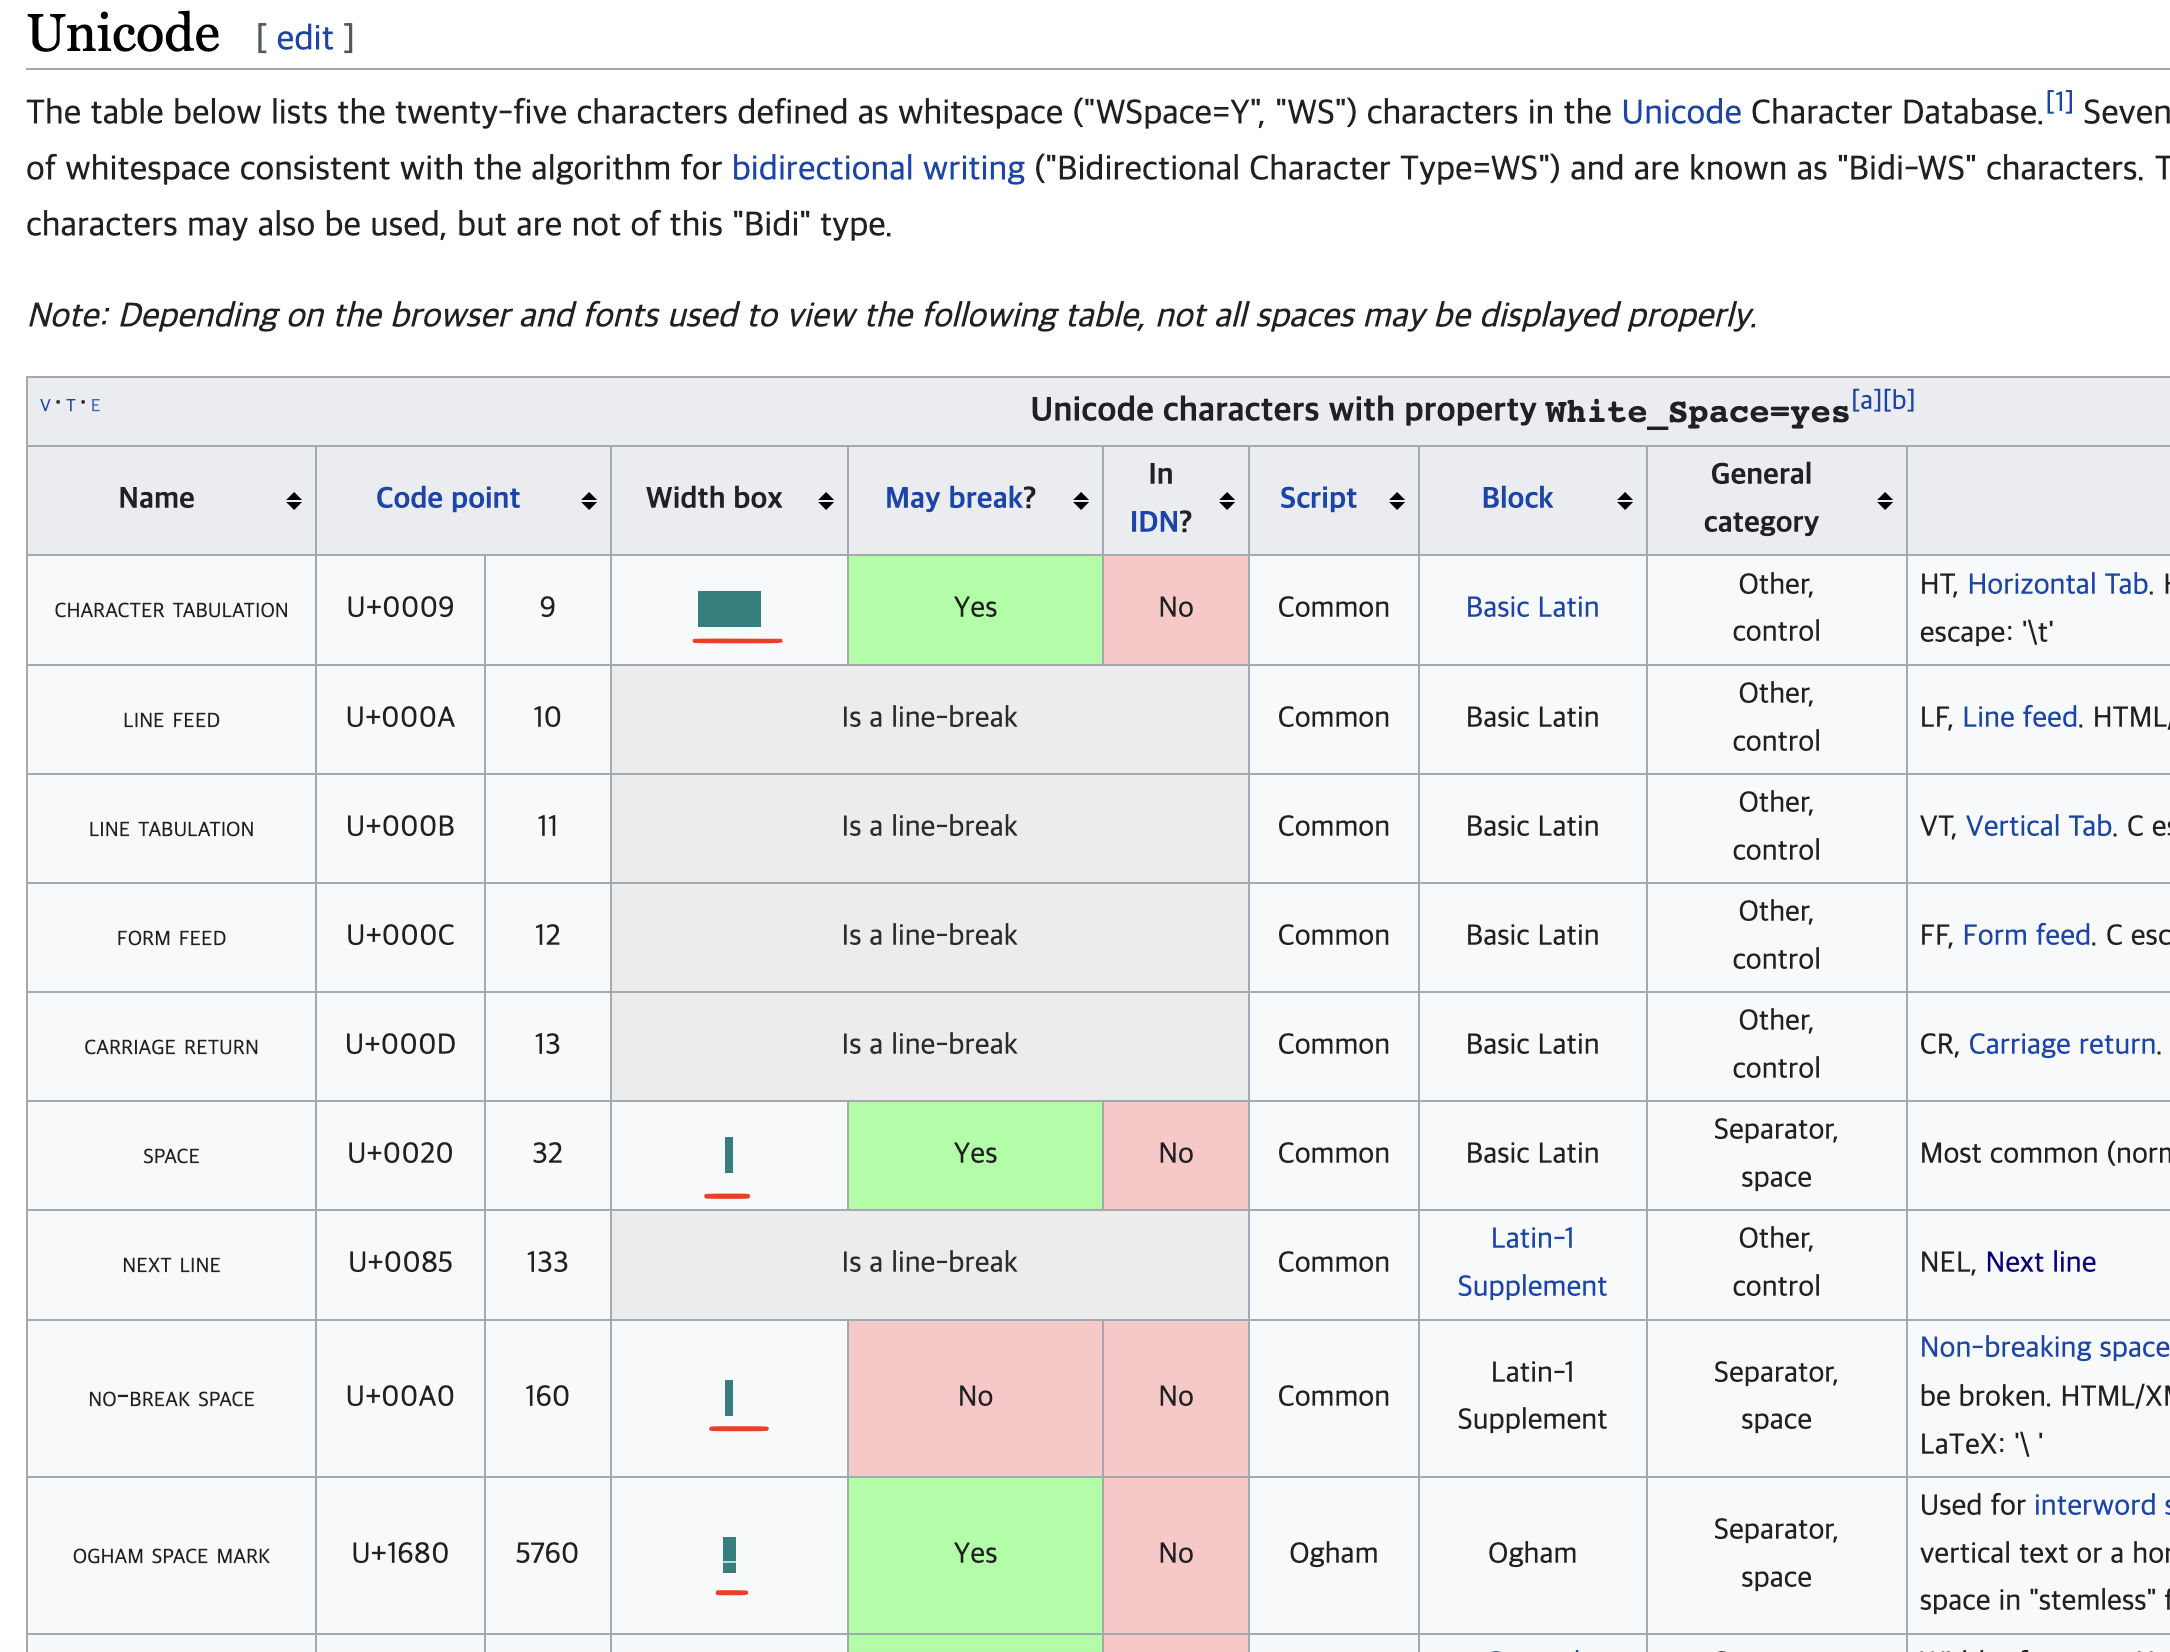Open the Carriage return link
This screenshot has height=1652, width=2170.
pos(2062,1044)
